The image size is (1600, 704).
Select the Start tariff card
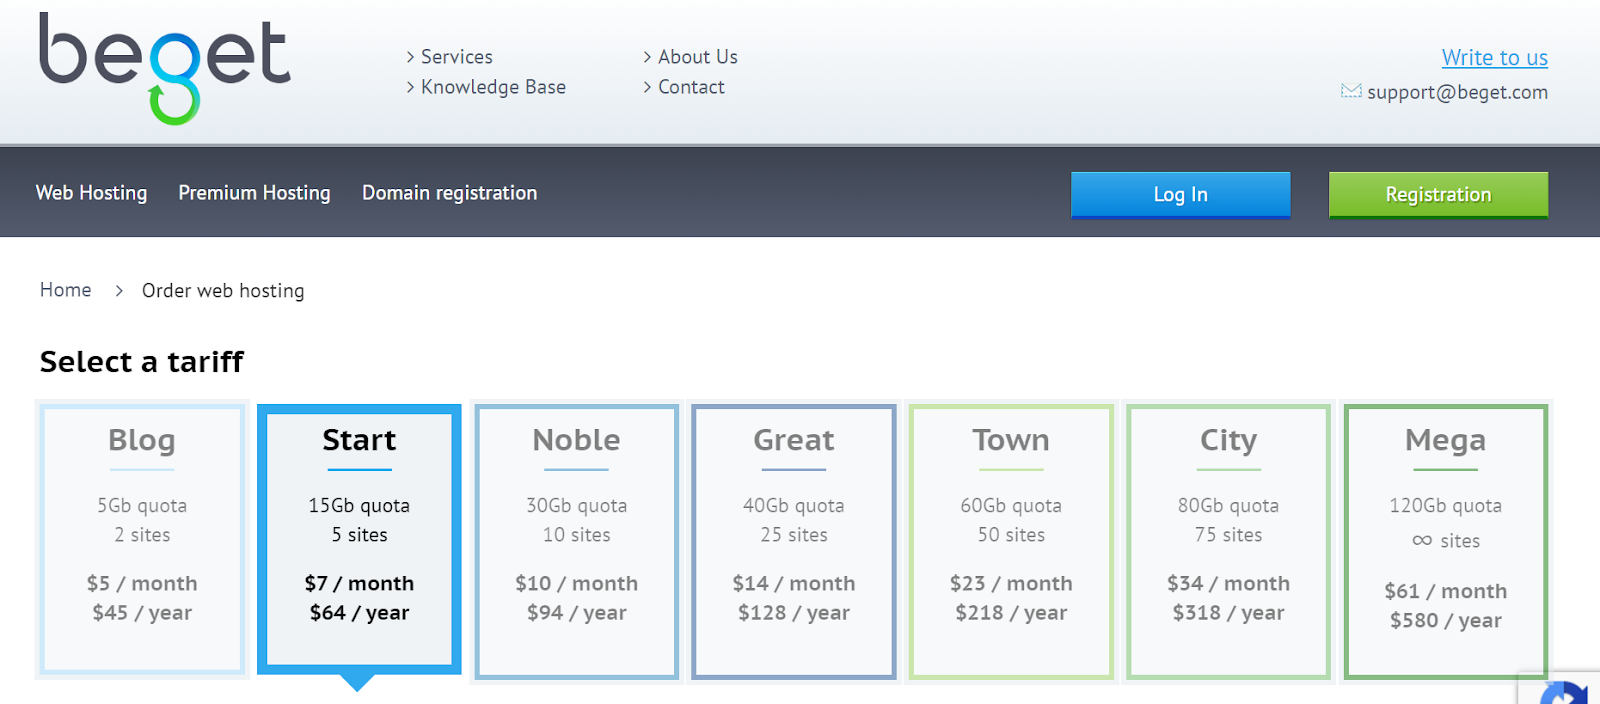click(359, 539)
